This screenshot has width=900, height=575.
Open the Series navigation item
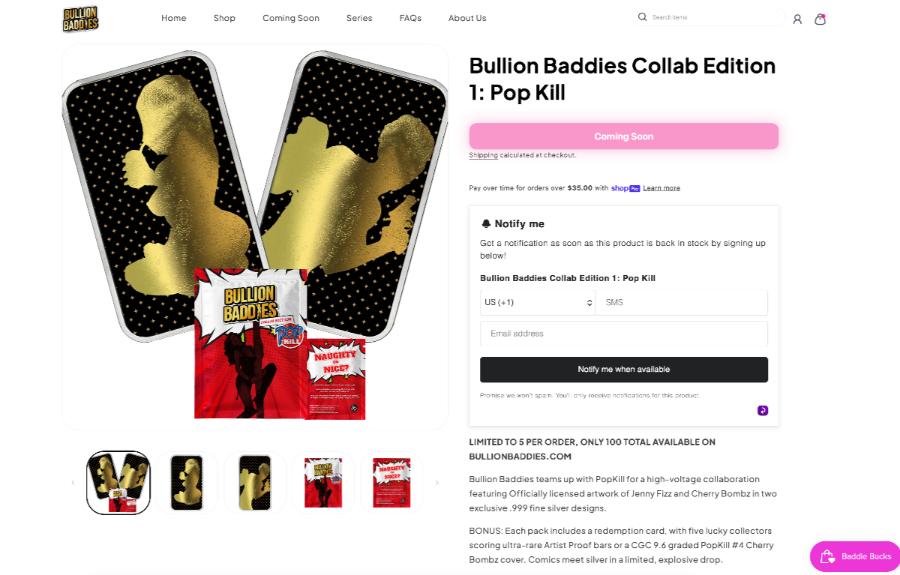point(359,18)
